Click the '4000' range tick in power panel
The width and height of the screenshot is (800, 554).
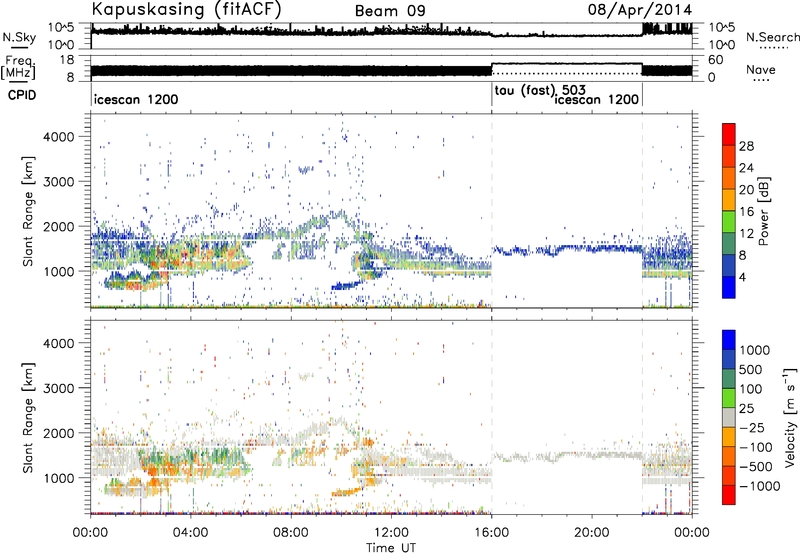click(58, 137)
